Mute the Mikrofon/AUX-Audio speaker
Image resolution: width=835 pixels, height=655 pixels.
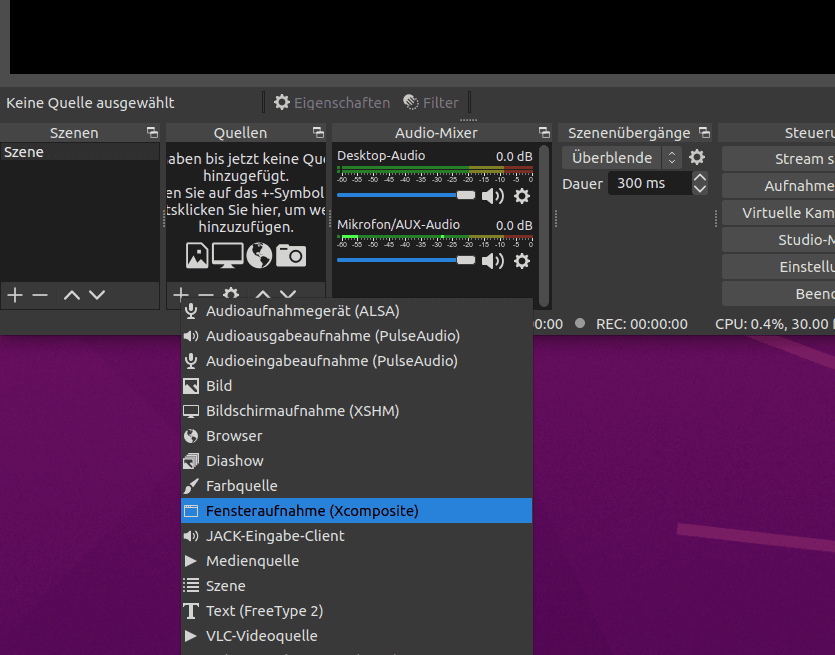[493, 261]
